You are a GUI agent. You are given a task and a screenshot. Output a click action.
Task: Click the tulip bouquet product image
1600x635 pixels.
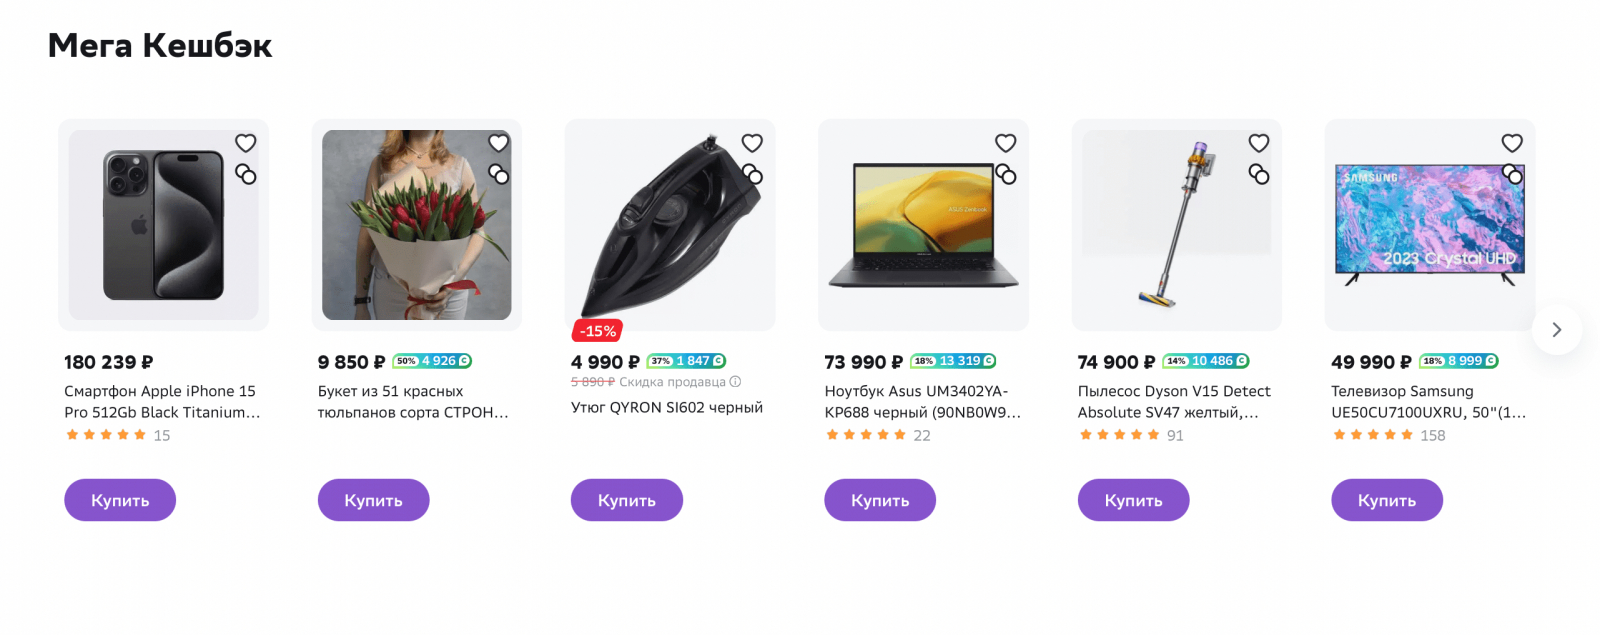416,225
